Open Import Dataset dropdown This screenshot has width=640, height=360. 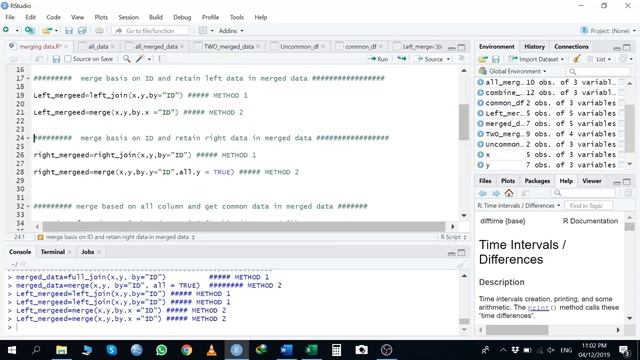537,59
